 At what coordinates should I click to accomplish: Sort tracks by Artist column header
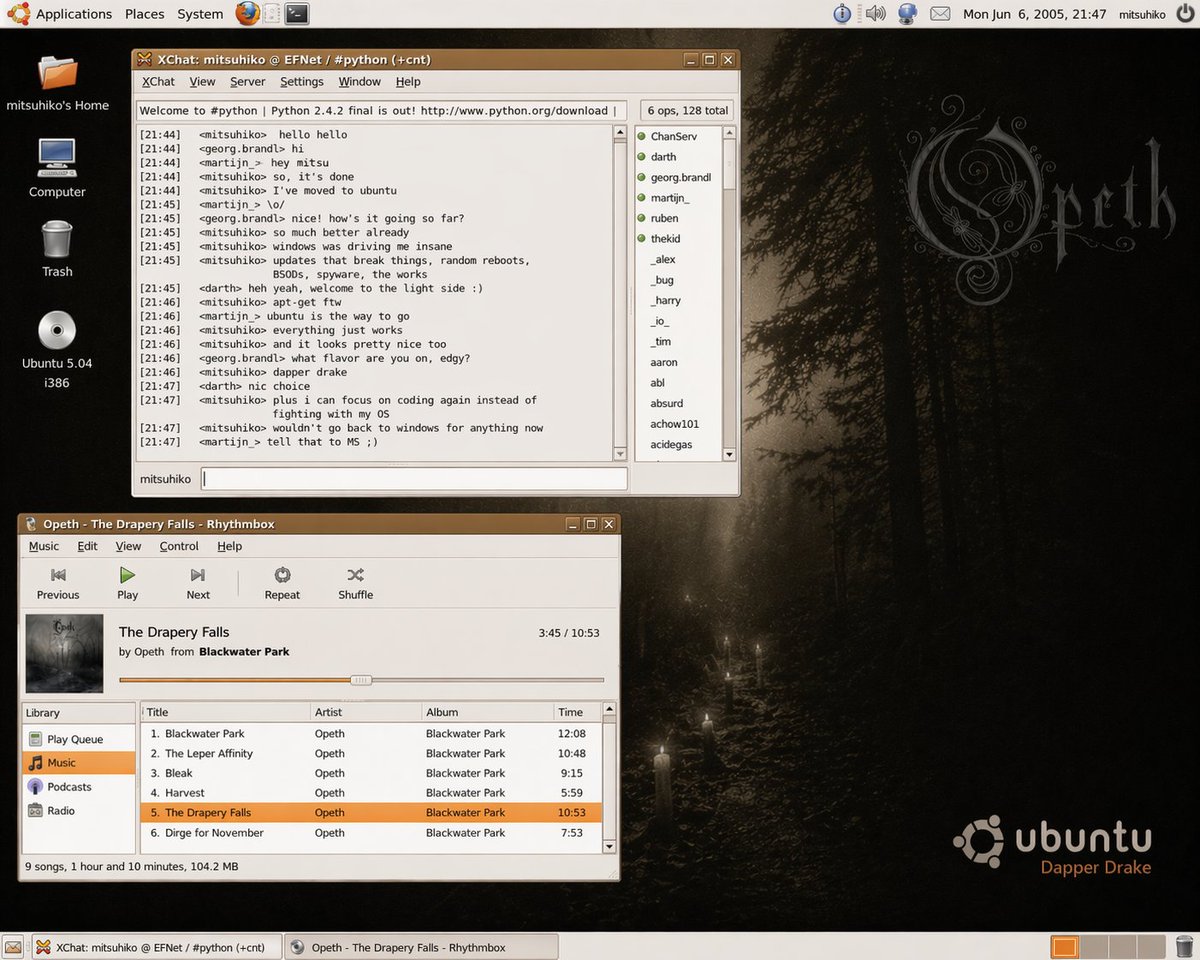(x=367, y=712)
